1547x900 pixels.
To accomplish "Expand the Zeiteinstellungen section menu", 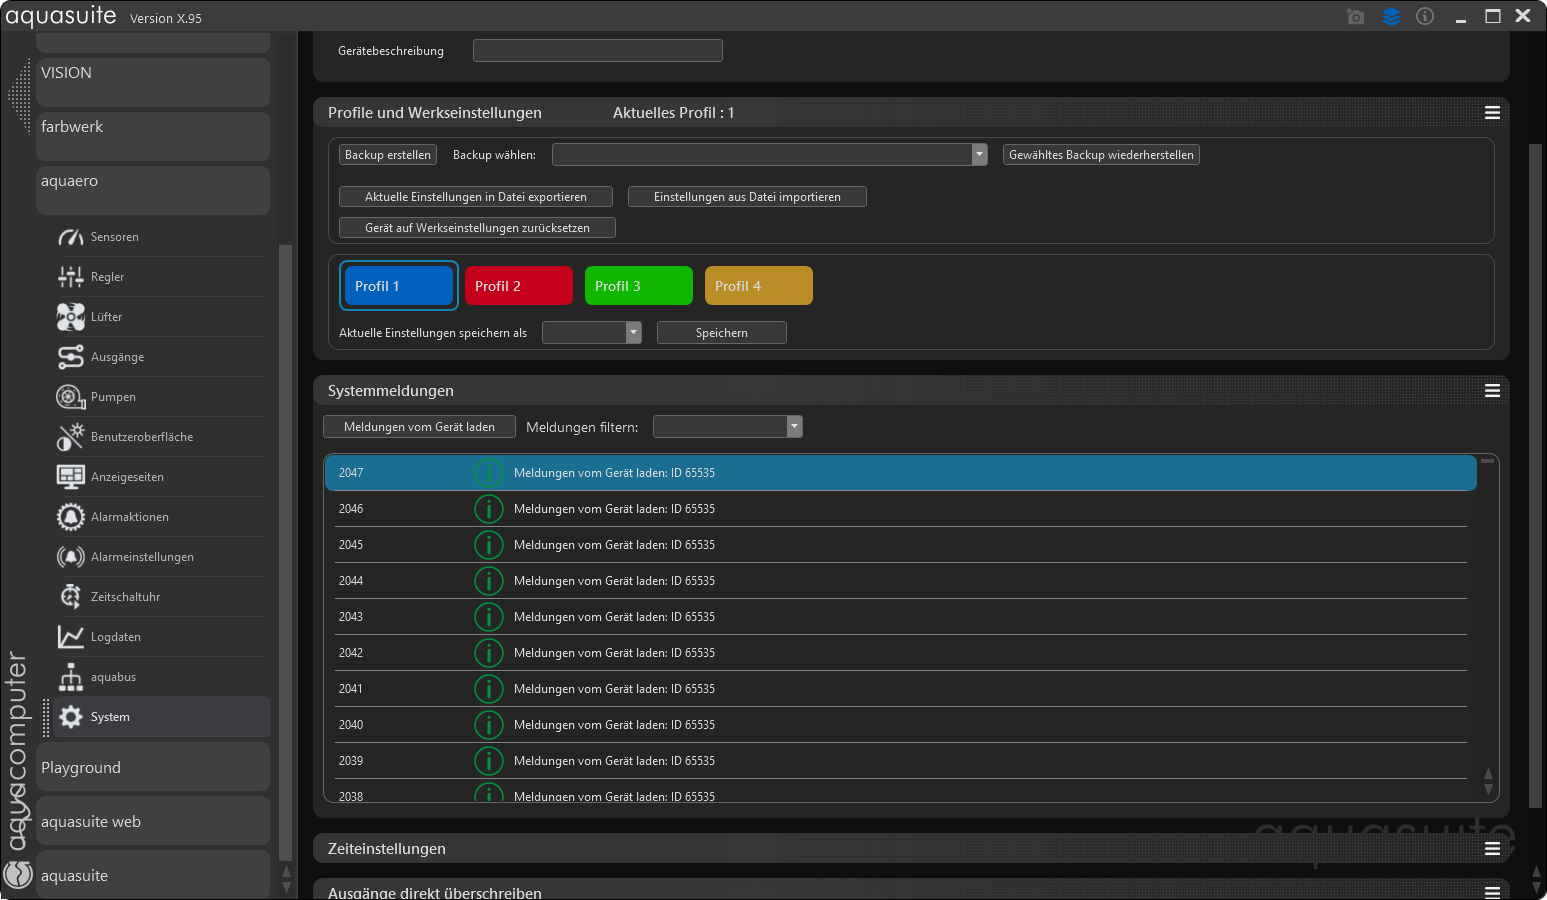I will pyautogui.click(x=1492, y=849).
